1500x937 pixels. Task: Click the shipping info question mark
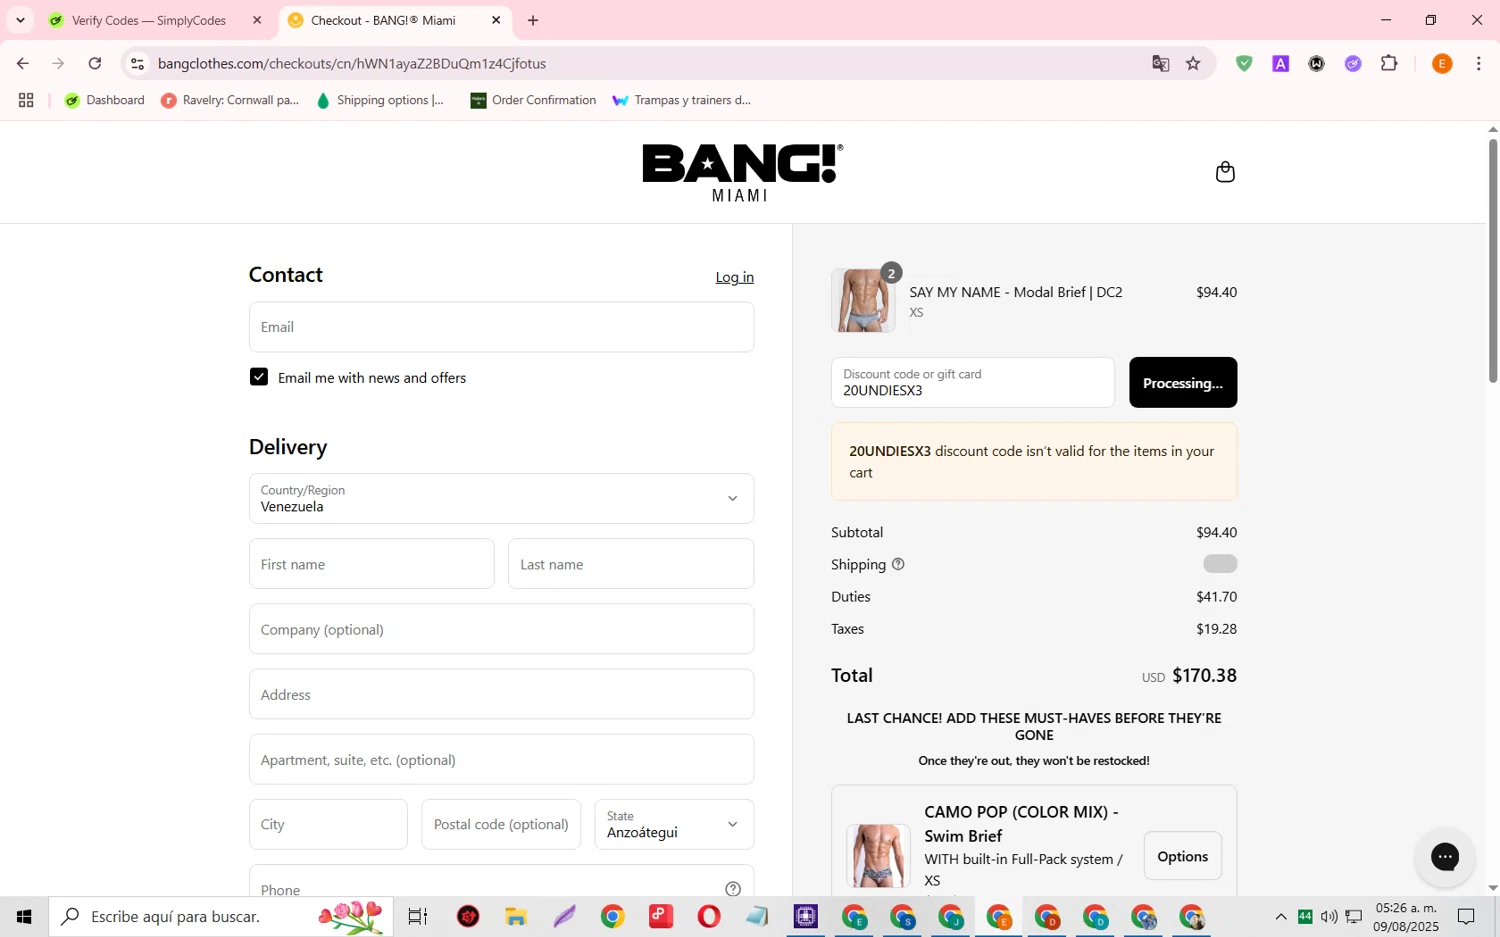click(898, 565)
